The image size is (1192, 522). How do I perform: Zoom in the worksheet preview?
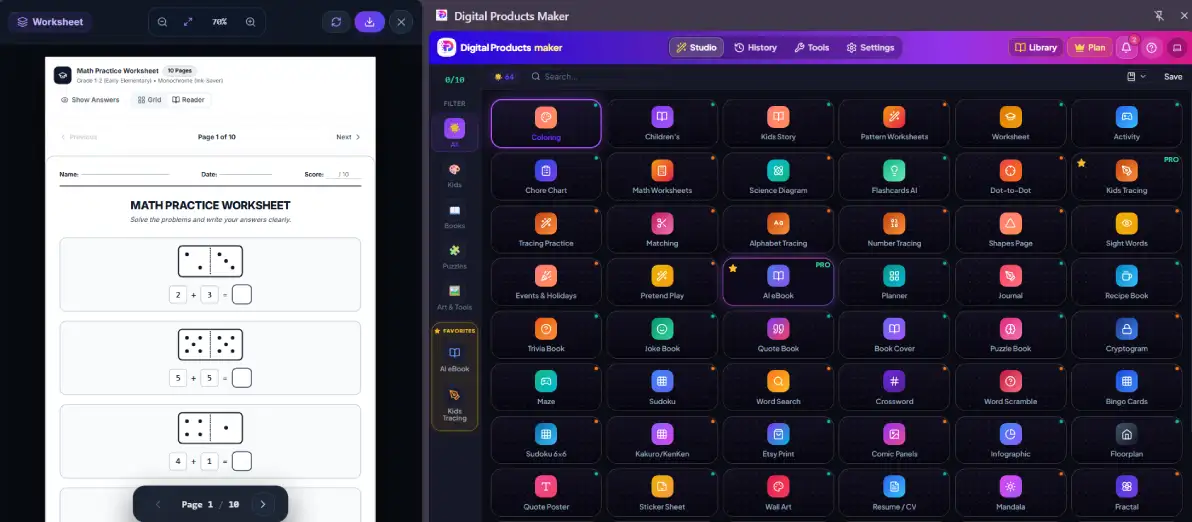251,22
